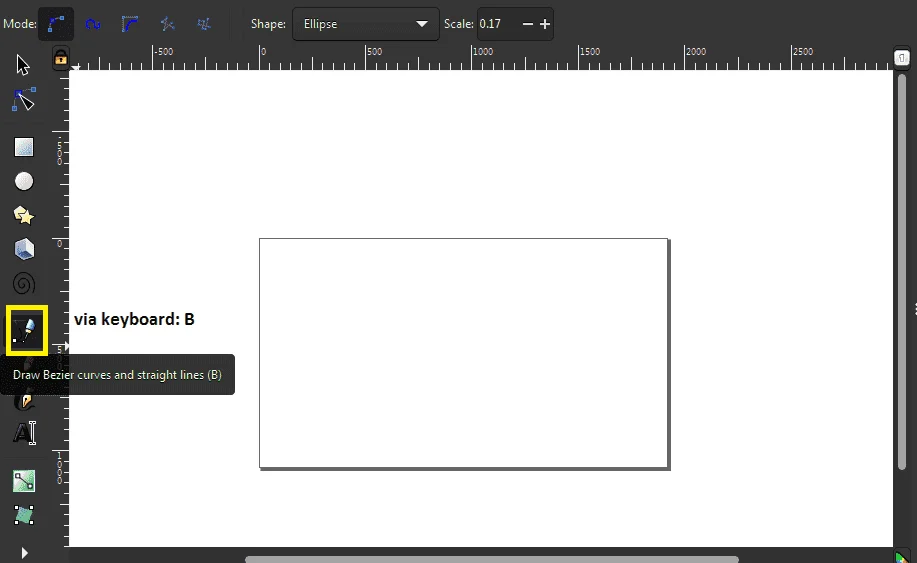Image resolution: width=917 pixels, height=563 pixels.
Task: Select the Node editing tool
Action: coord(23,99)
